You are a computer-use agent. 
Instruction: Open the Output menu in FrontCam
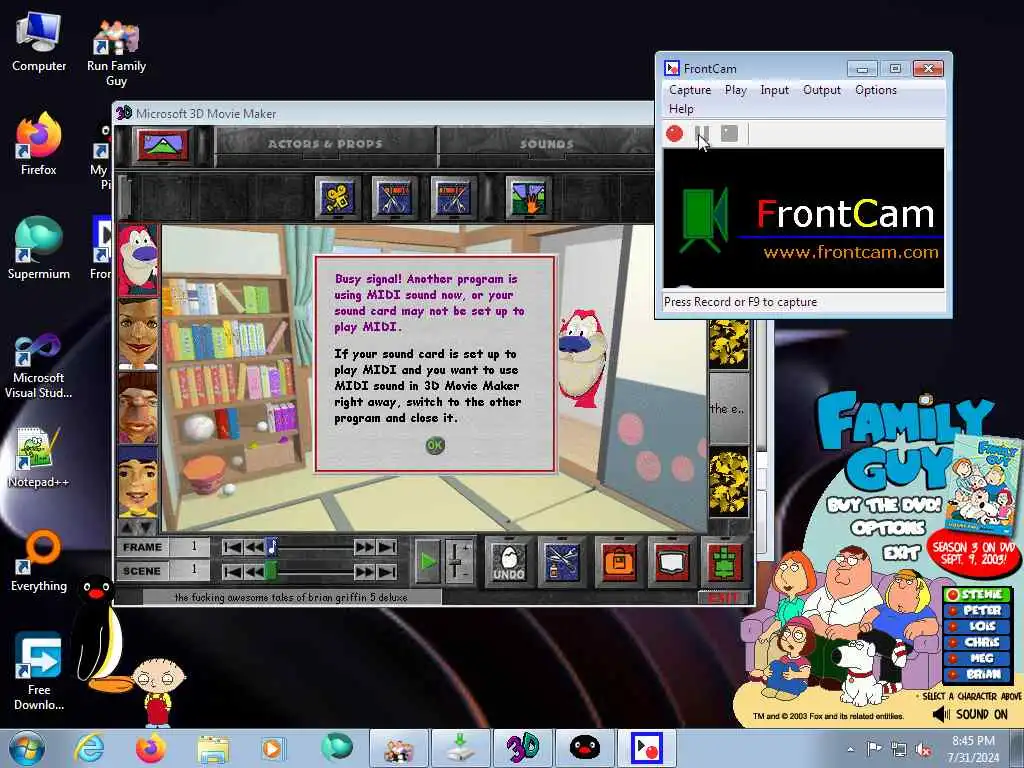click(822, 90)
